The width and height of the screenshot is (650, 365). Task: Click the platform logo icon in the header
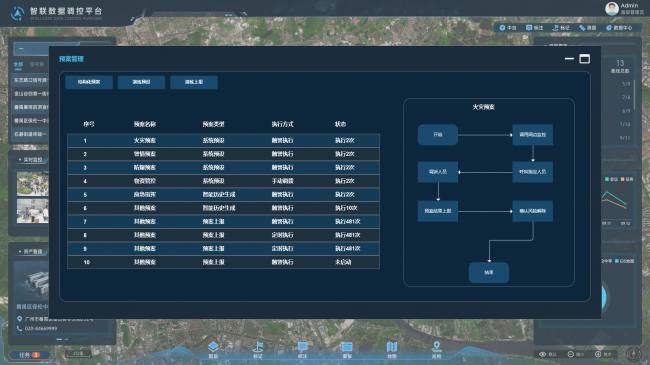click(17, 13)
